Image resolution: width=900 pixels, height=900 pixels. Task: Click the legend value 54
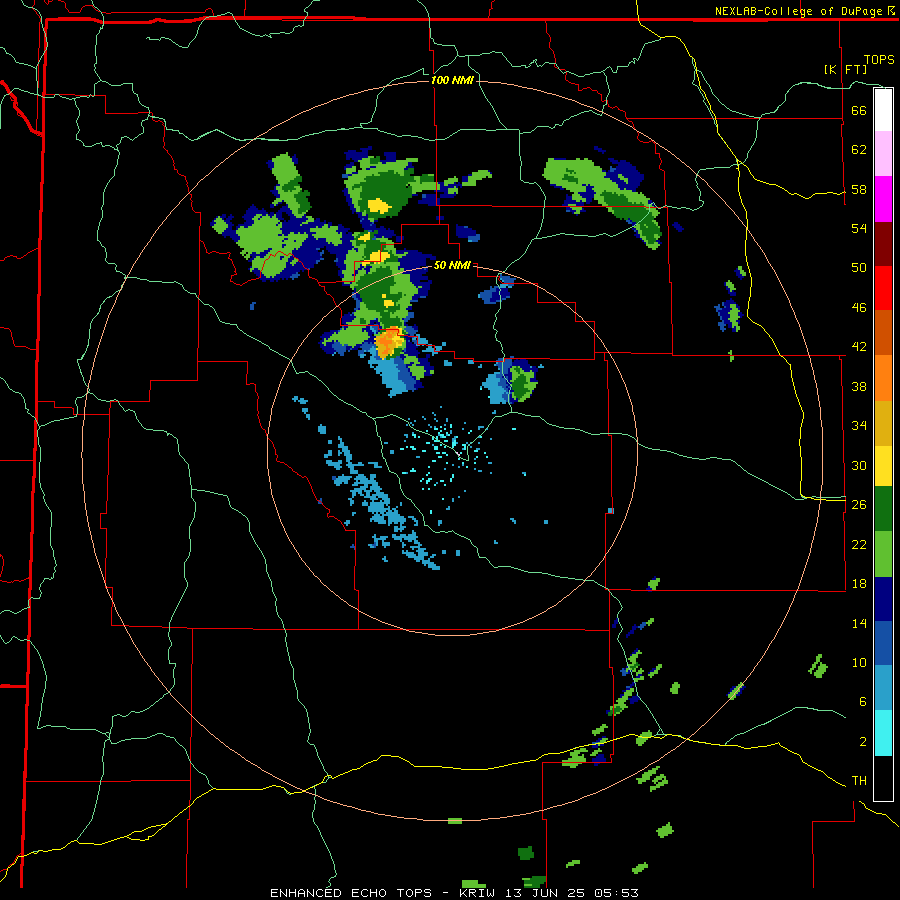click(859, 228)
